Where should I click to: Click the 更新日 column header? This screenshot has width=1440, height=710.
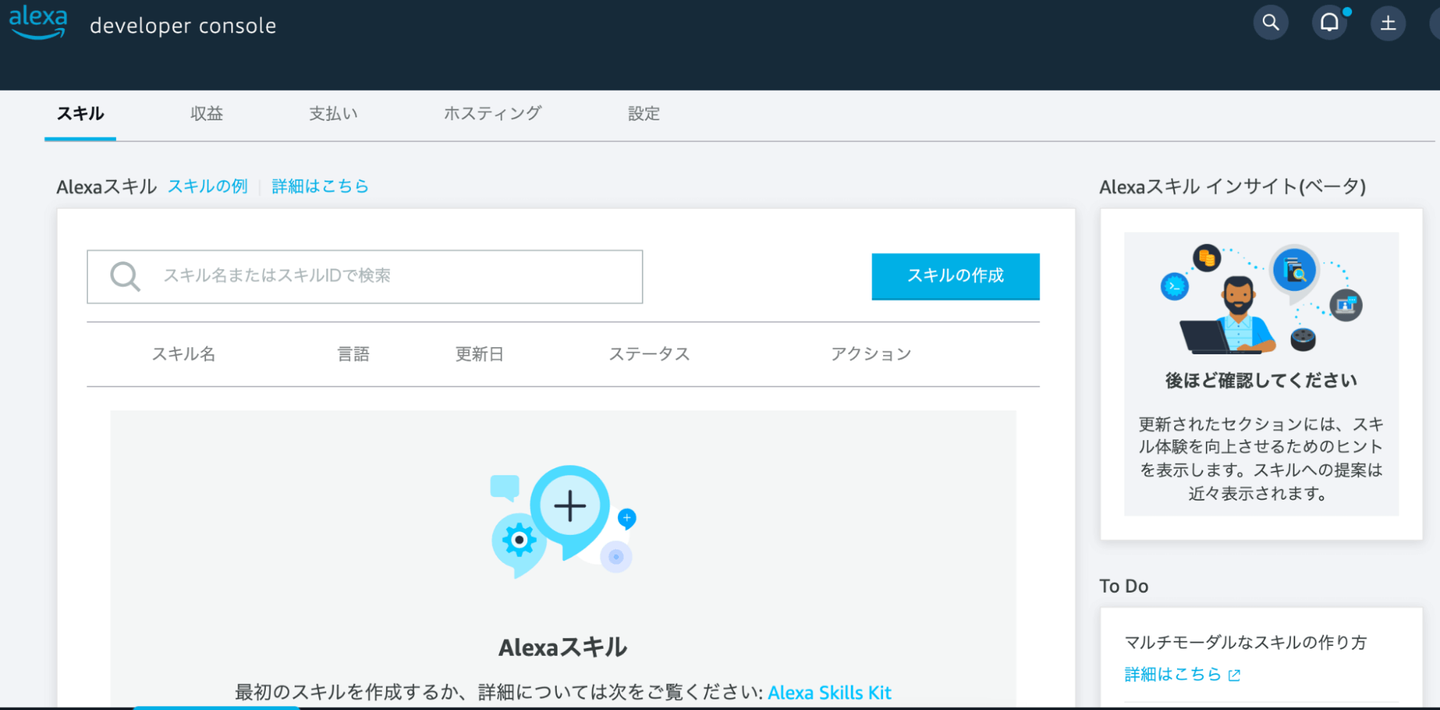tap(479, 354)
